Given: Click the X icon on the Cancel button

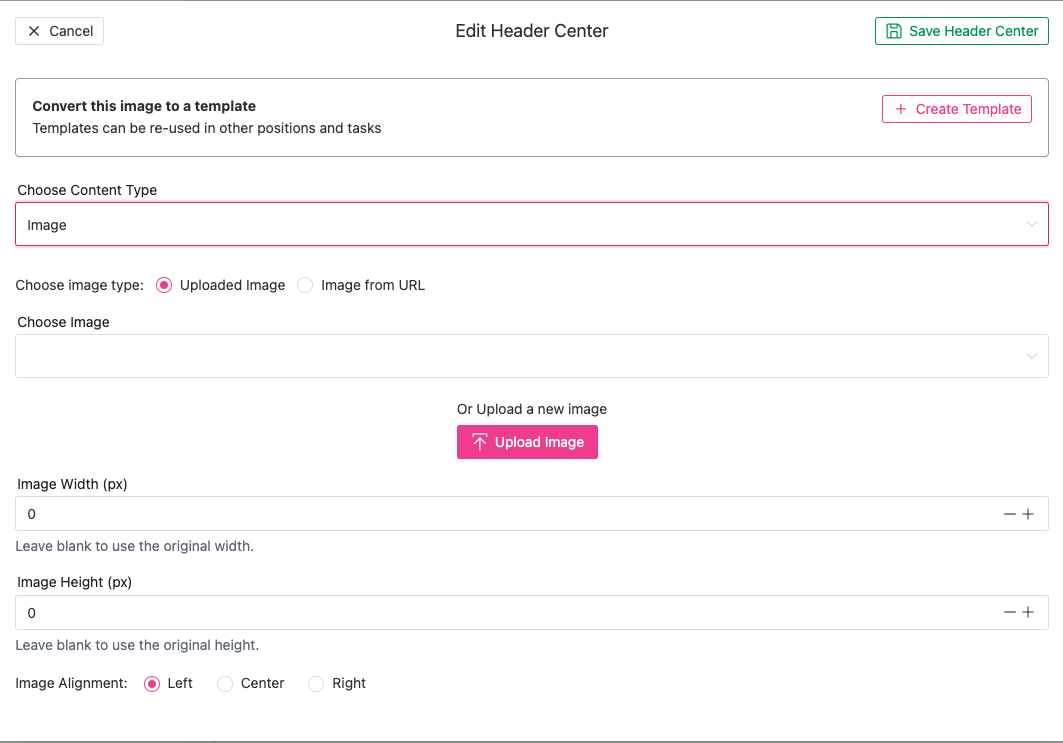Looking at the screenshot, I should [x=34, y=31].
